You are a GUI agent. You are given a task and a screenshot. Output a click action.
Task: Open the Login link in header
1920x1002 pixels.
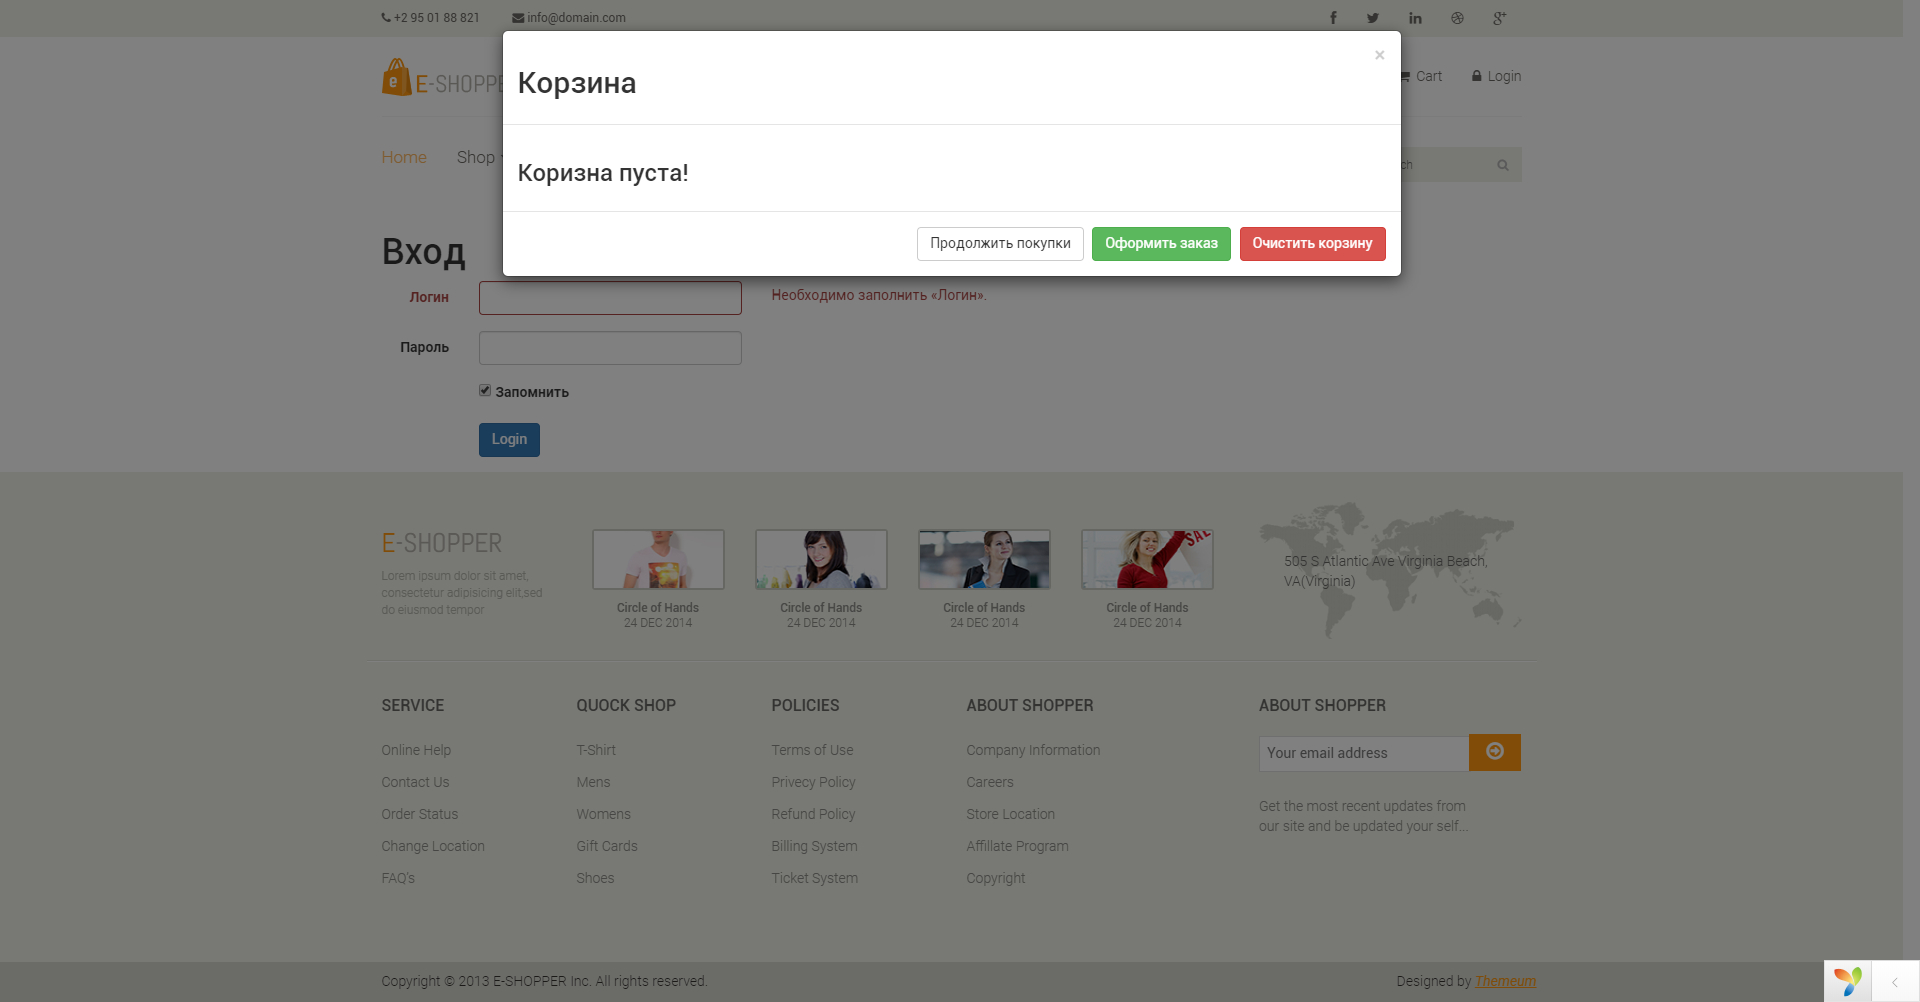point(1496,76)
